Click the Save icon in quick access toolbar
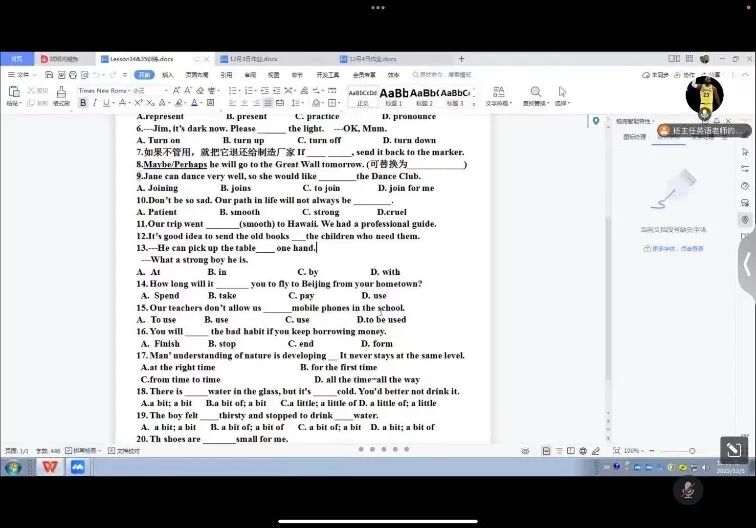 49,75
